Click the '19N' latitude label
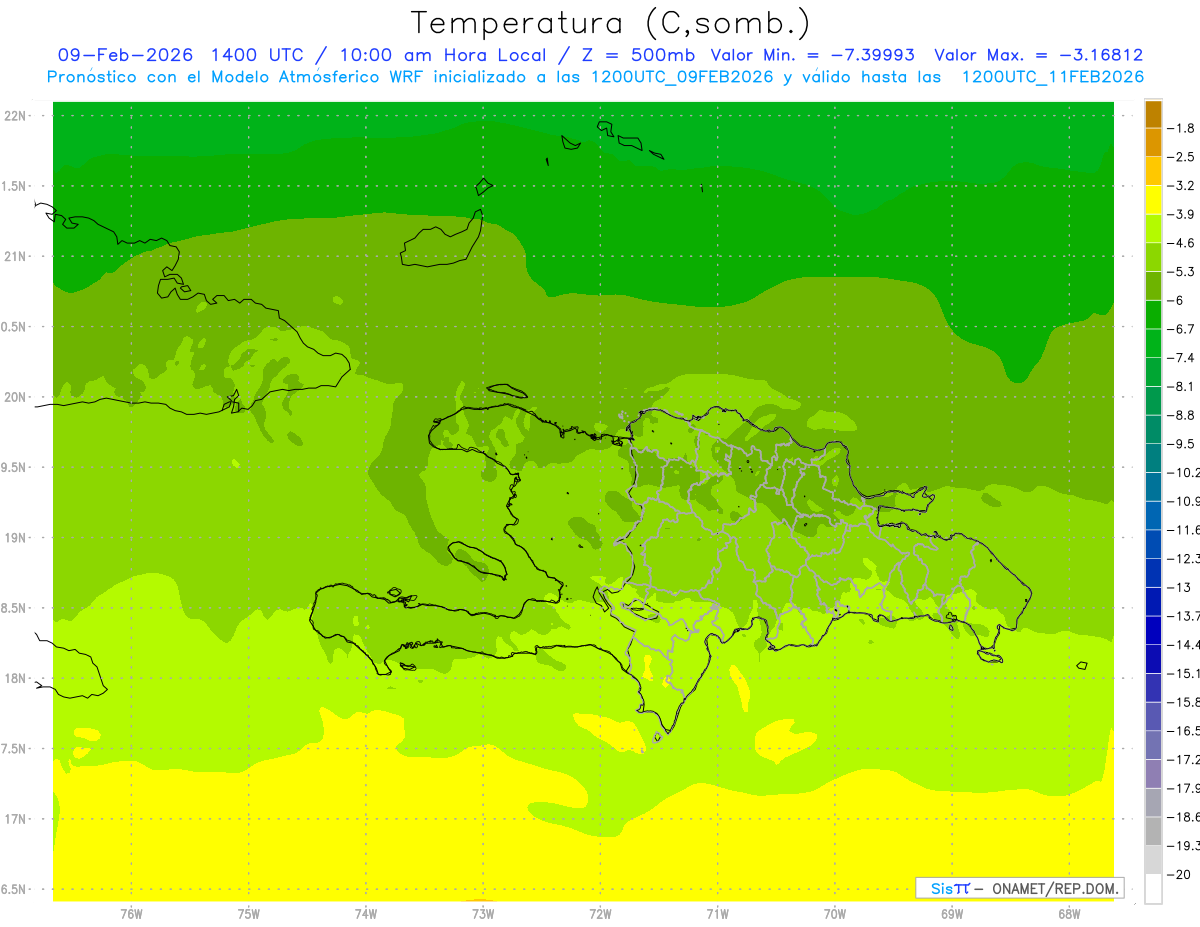The height and width of the screenshot is (927, 1200). pyautogui.click(x=17, y=537)
